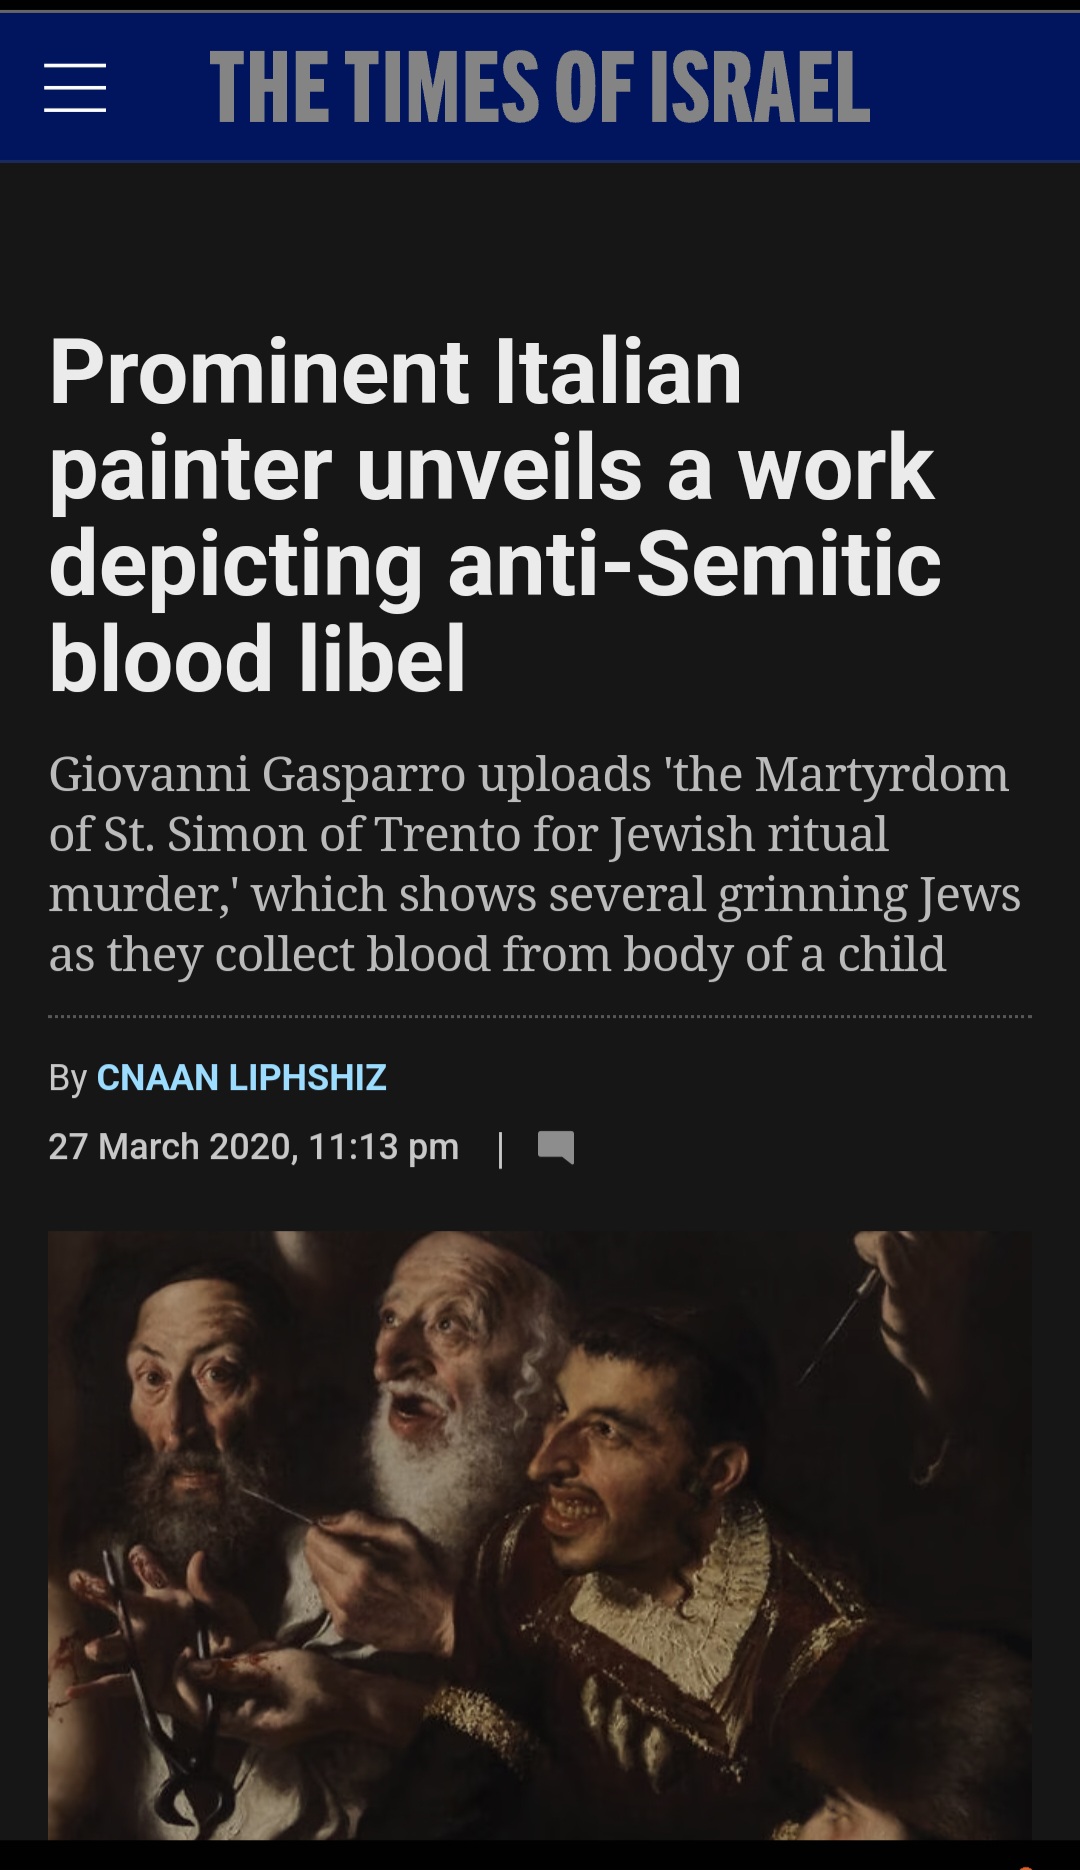Image resolution: width=1080 pixels, height=1870 pixels.
Task: Tap the vertical separator beside comments icon
Action: [500, 1148]
